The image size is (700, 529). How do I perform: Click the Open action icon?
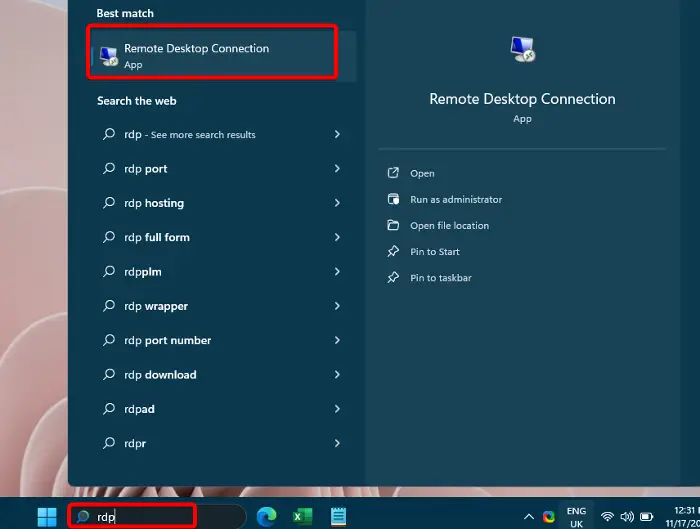point(393,173)
